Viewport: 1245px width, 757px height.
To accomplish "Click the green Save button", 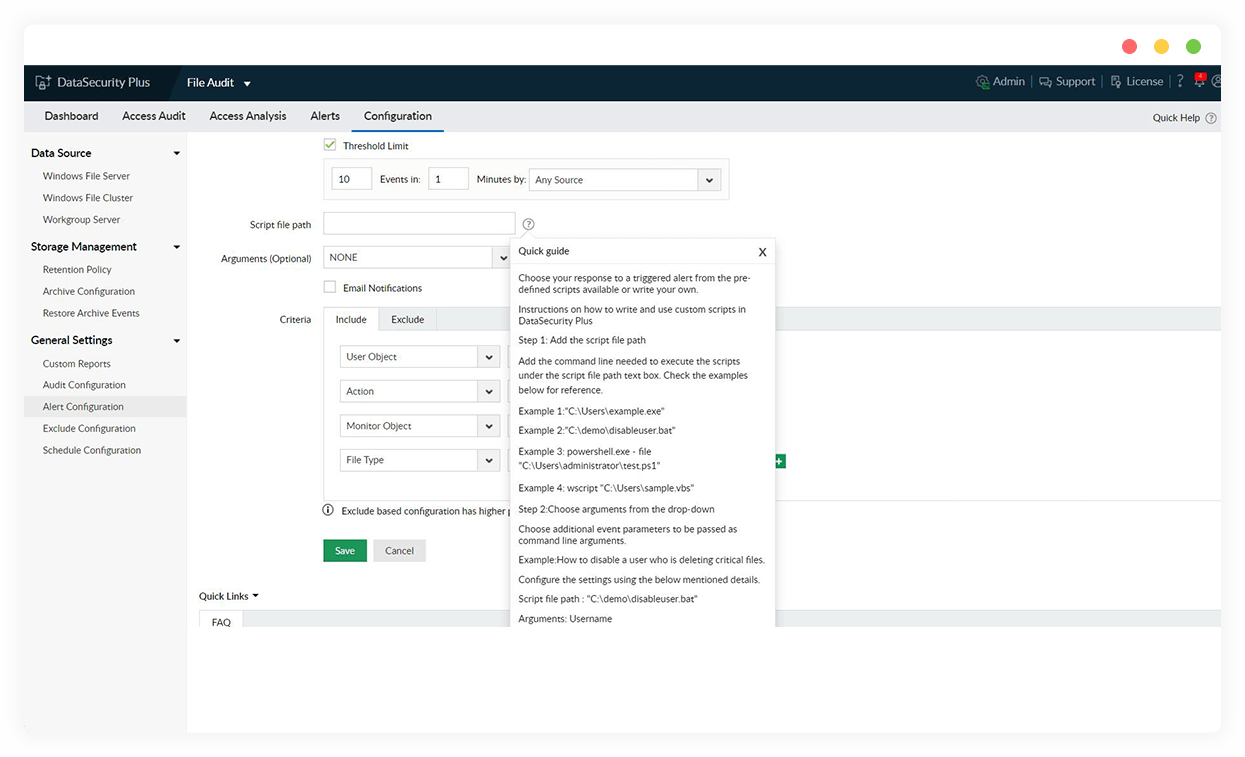I will point(345,551).
